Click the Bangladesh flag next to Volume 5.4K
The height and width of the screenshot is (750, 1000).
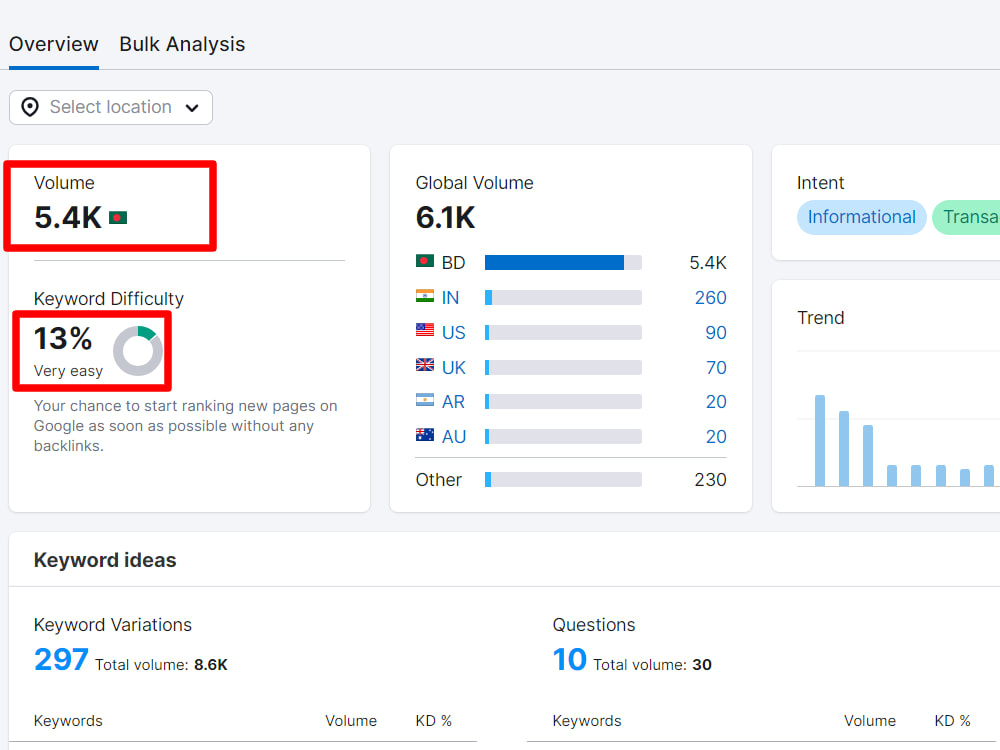[118, 218]
